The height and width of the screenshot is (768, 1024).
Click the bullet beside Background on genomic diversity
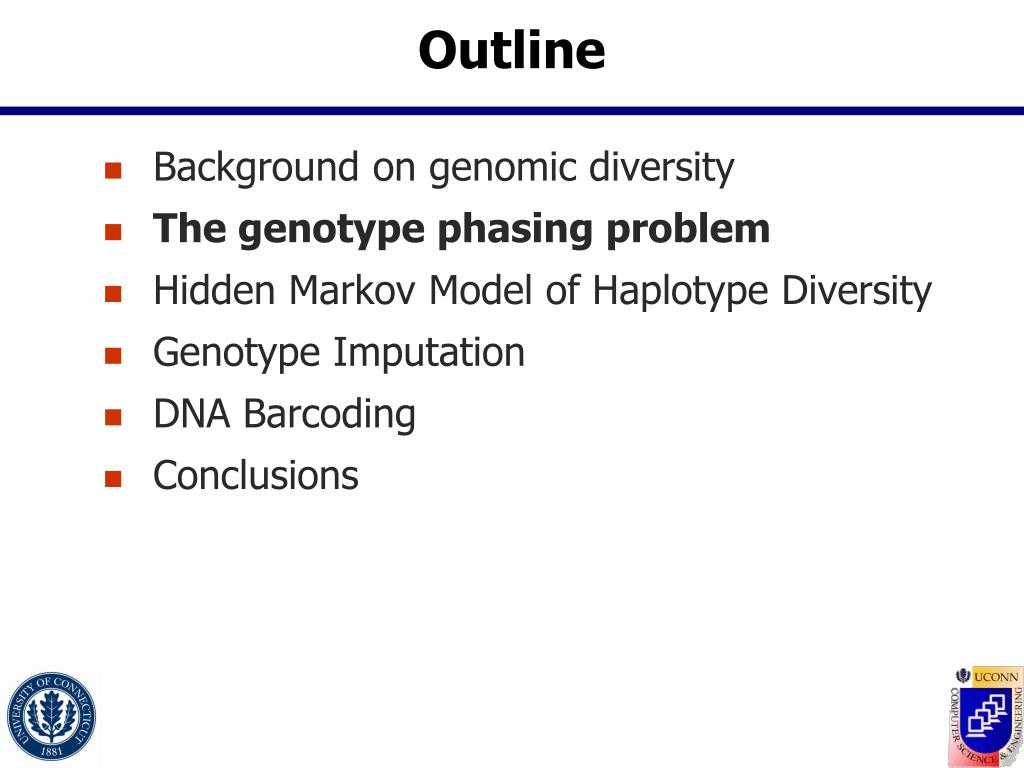[113, 170]
